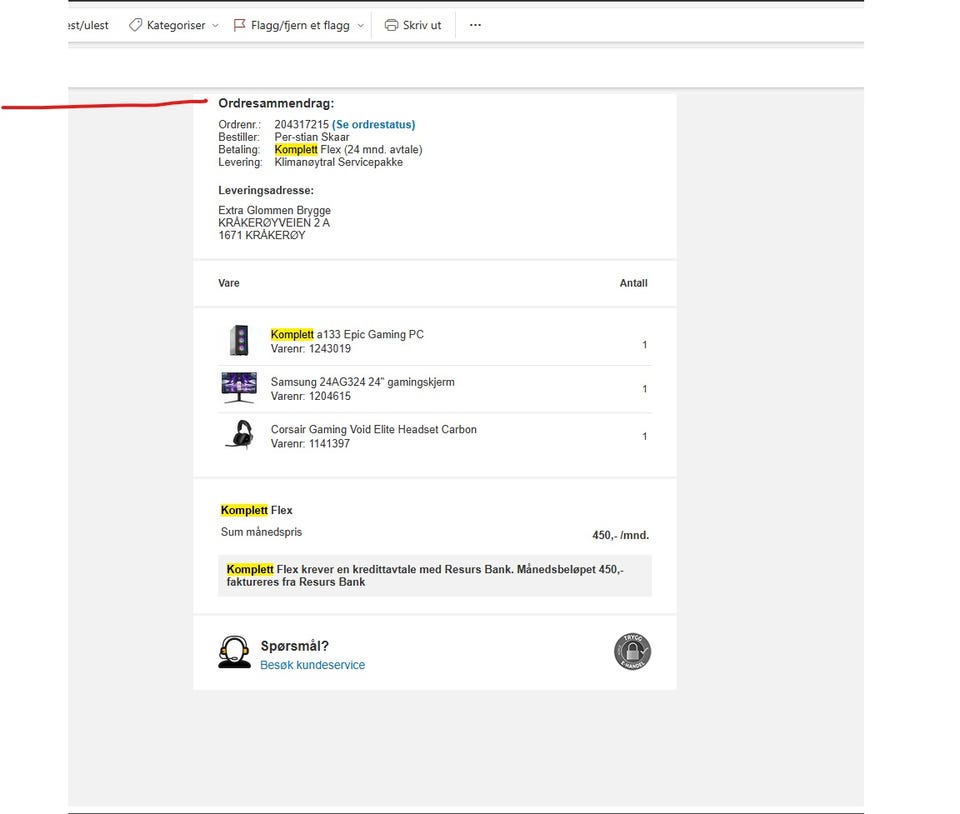The height and width of the screenshot is (814, 960).
Task: Click the Per-stian Skaar orderer name
Action: 312,137
